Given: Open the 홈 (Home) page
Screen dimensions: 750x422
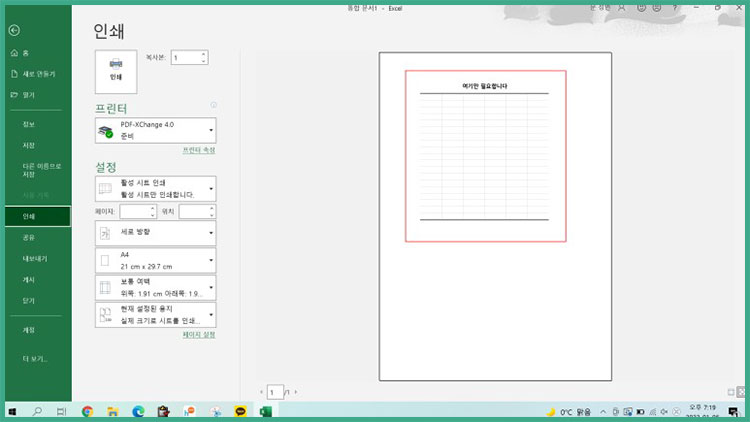Looking at the screenshot, I should 38,53.
